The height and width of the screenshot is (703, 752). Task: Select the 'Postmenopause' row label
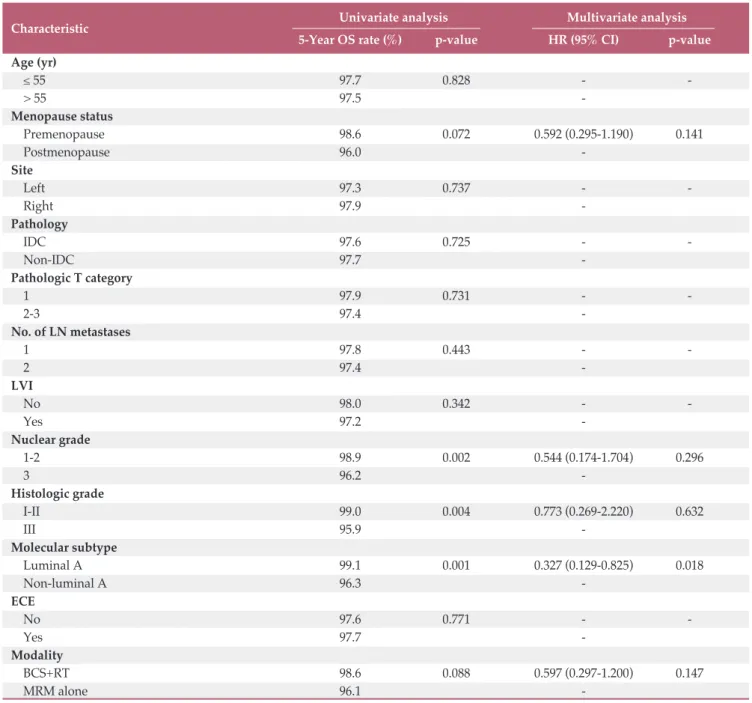tap(67, 152)
